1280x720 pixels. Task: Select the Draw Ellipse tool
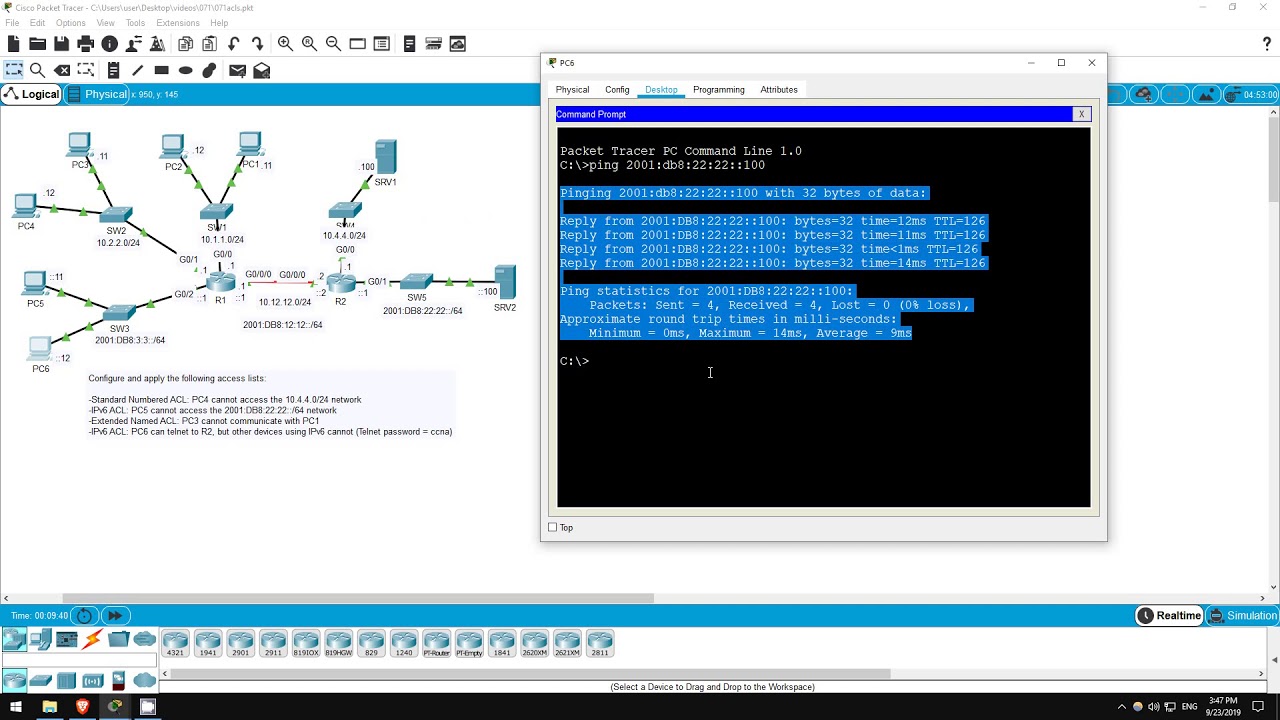point(185,70)
